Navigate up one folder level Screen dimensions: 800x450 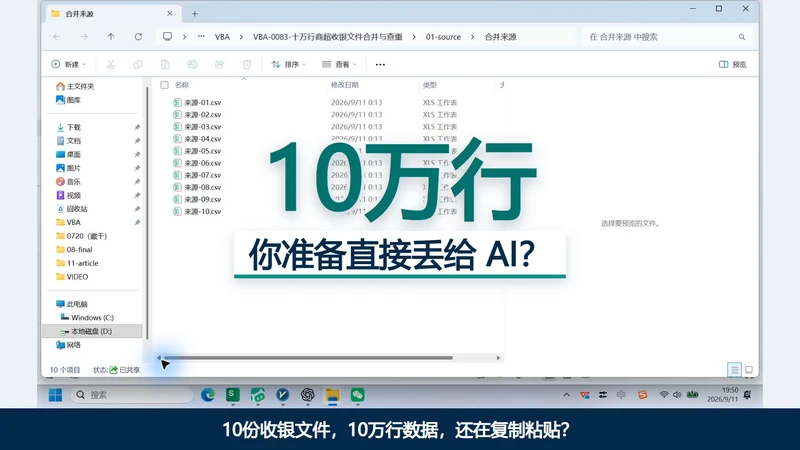[111, 37]
